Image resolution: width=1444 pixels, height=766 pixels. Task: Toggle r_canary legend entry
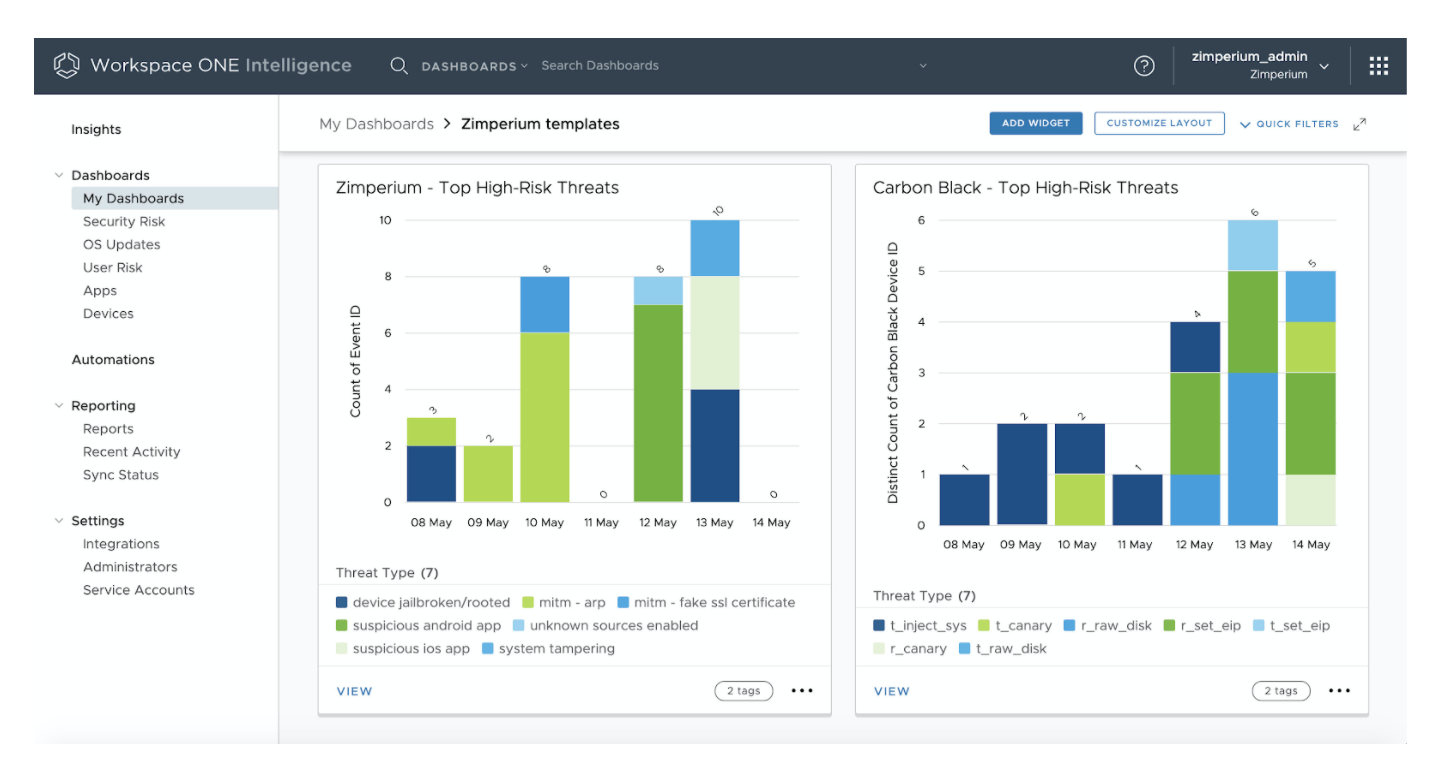click(910, 649)
